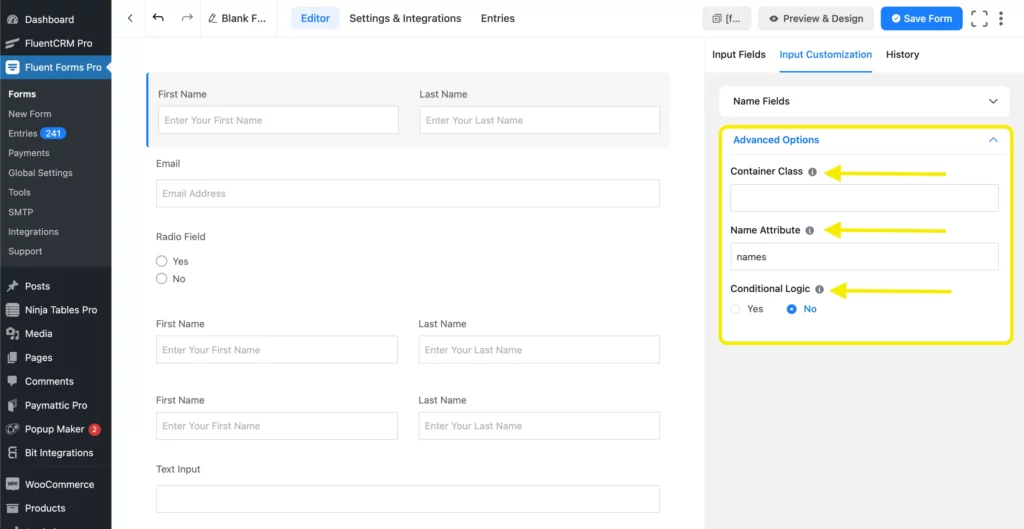Click the Container Class input field
Screen dimensions: 1024x529
[x=865, y=198]
